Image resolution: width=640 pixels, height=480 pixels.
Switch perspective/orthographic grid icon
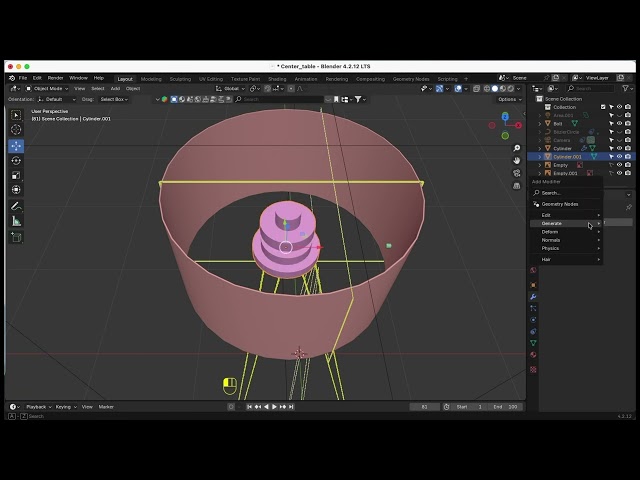(517, 186)
